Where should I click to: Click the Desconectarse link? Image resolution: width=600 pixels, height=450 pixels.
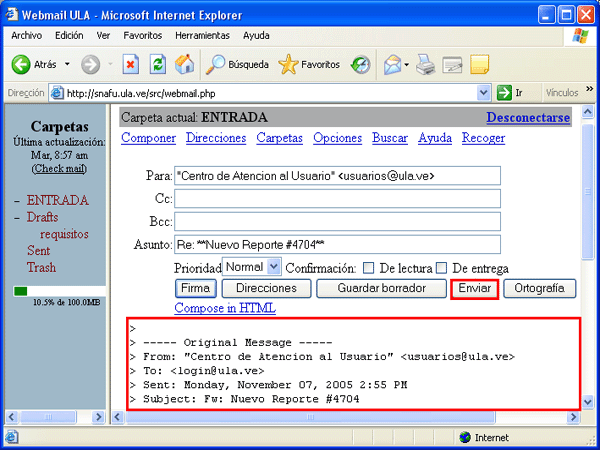pos(528,117)
